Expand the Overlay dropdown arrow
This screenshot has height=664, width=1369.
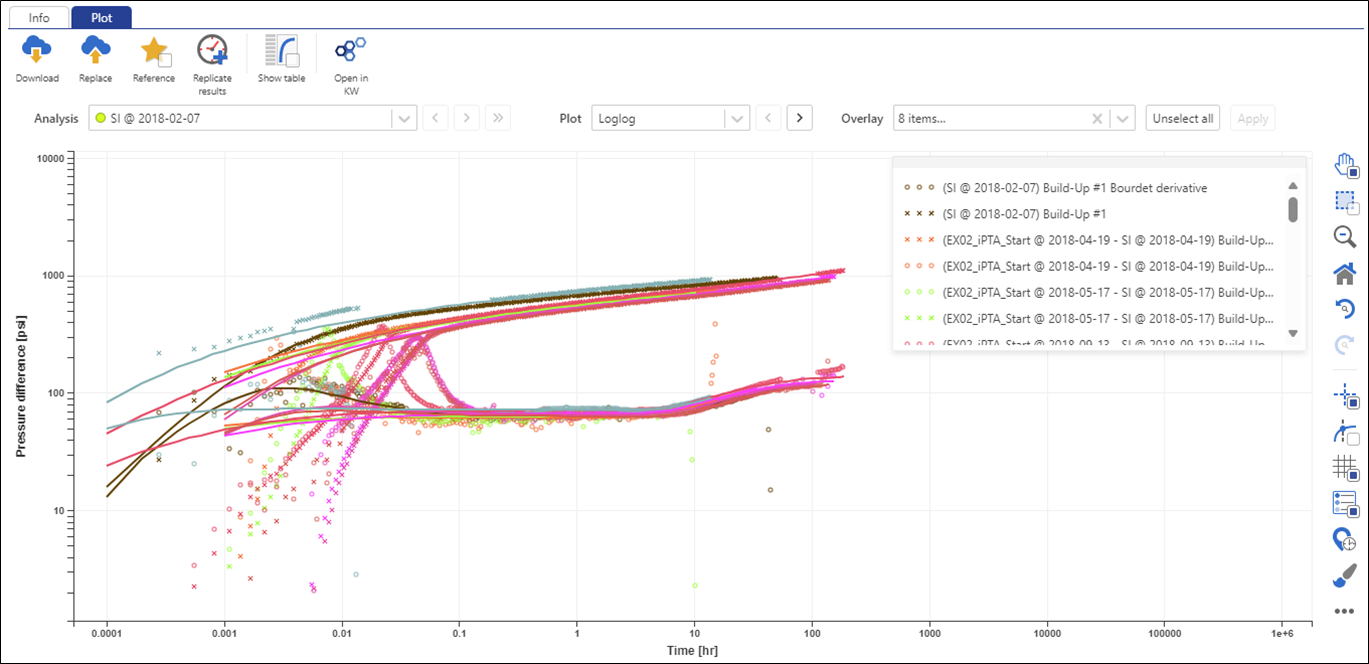[1124, 118]
